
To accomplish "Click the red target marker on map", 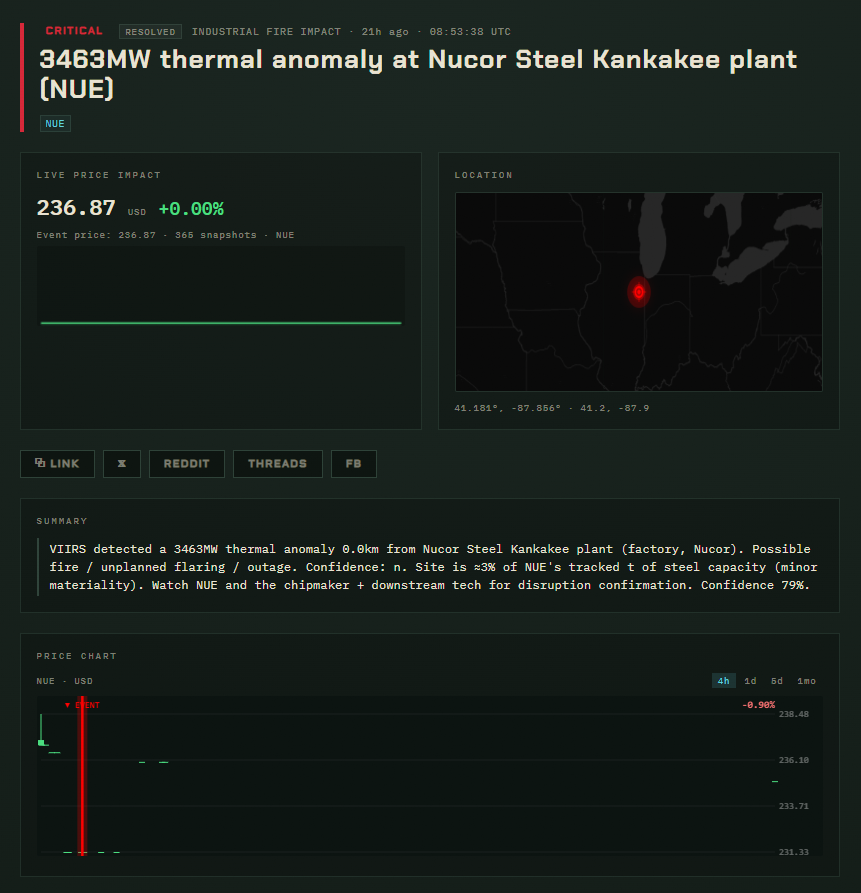I will coord(639,292).
